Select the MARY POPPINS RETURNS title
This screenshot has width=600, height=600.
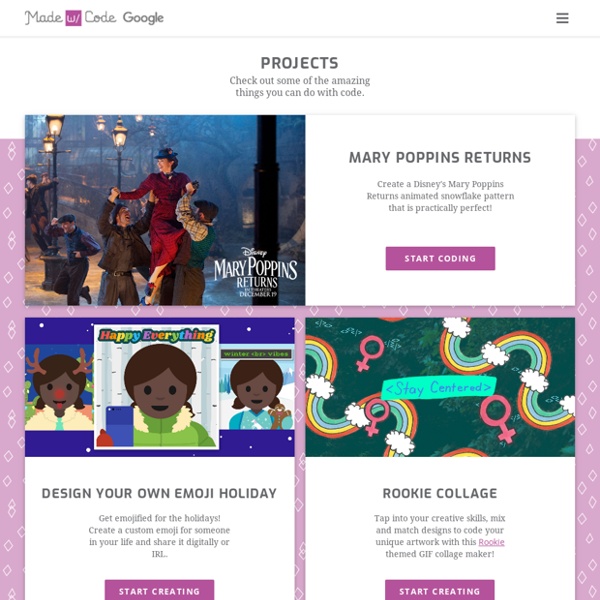(440, 158)
